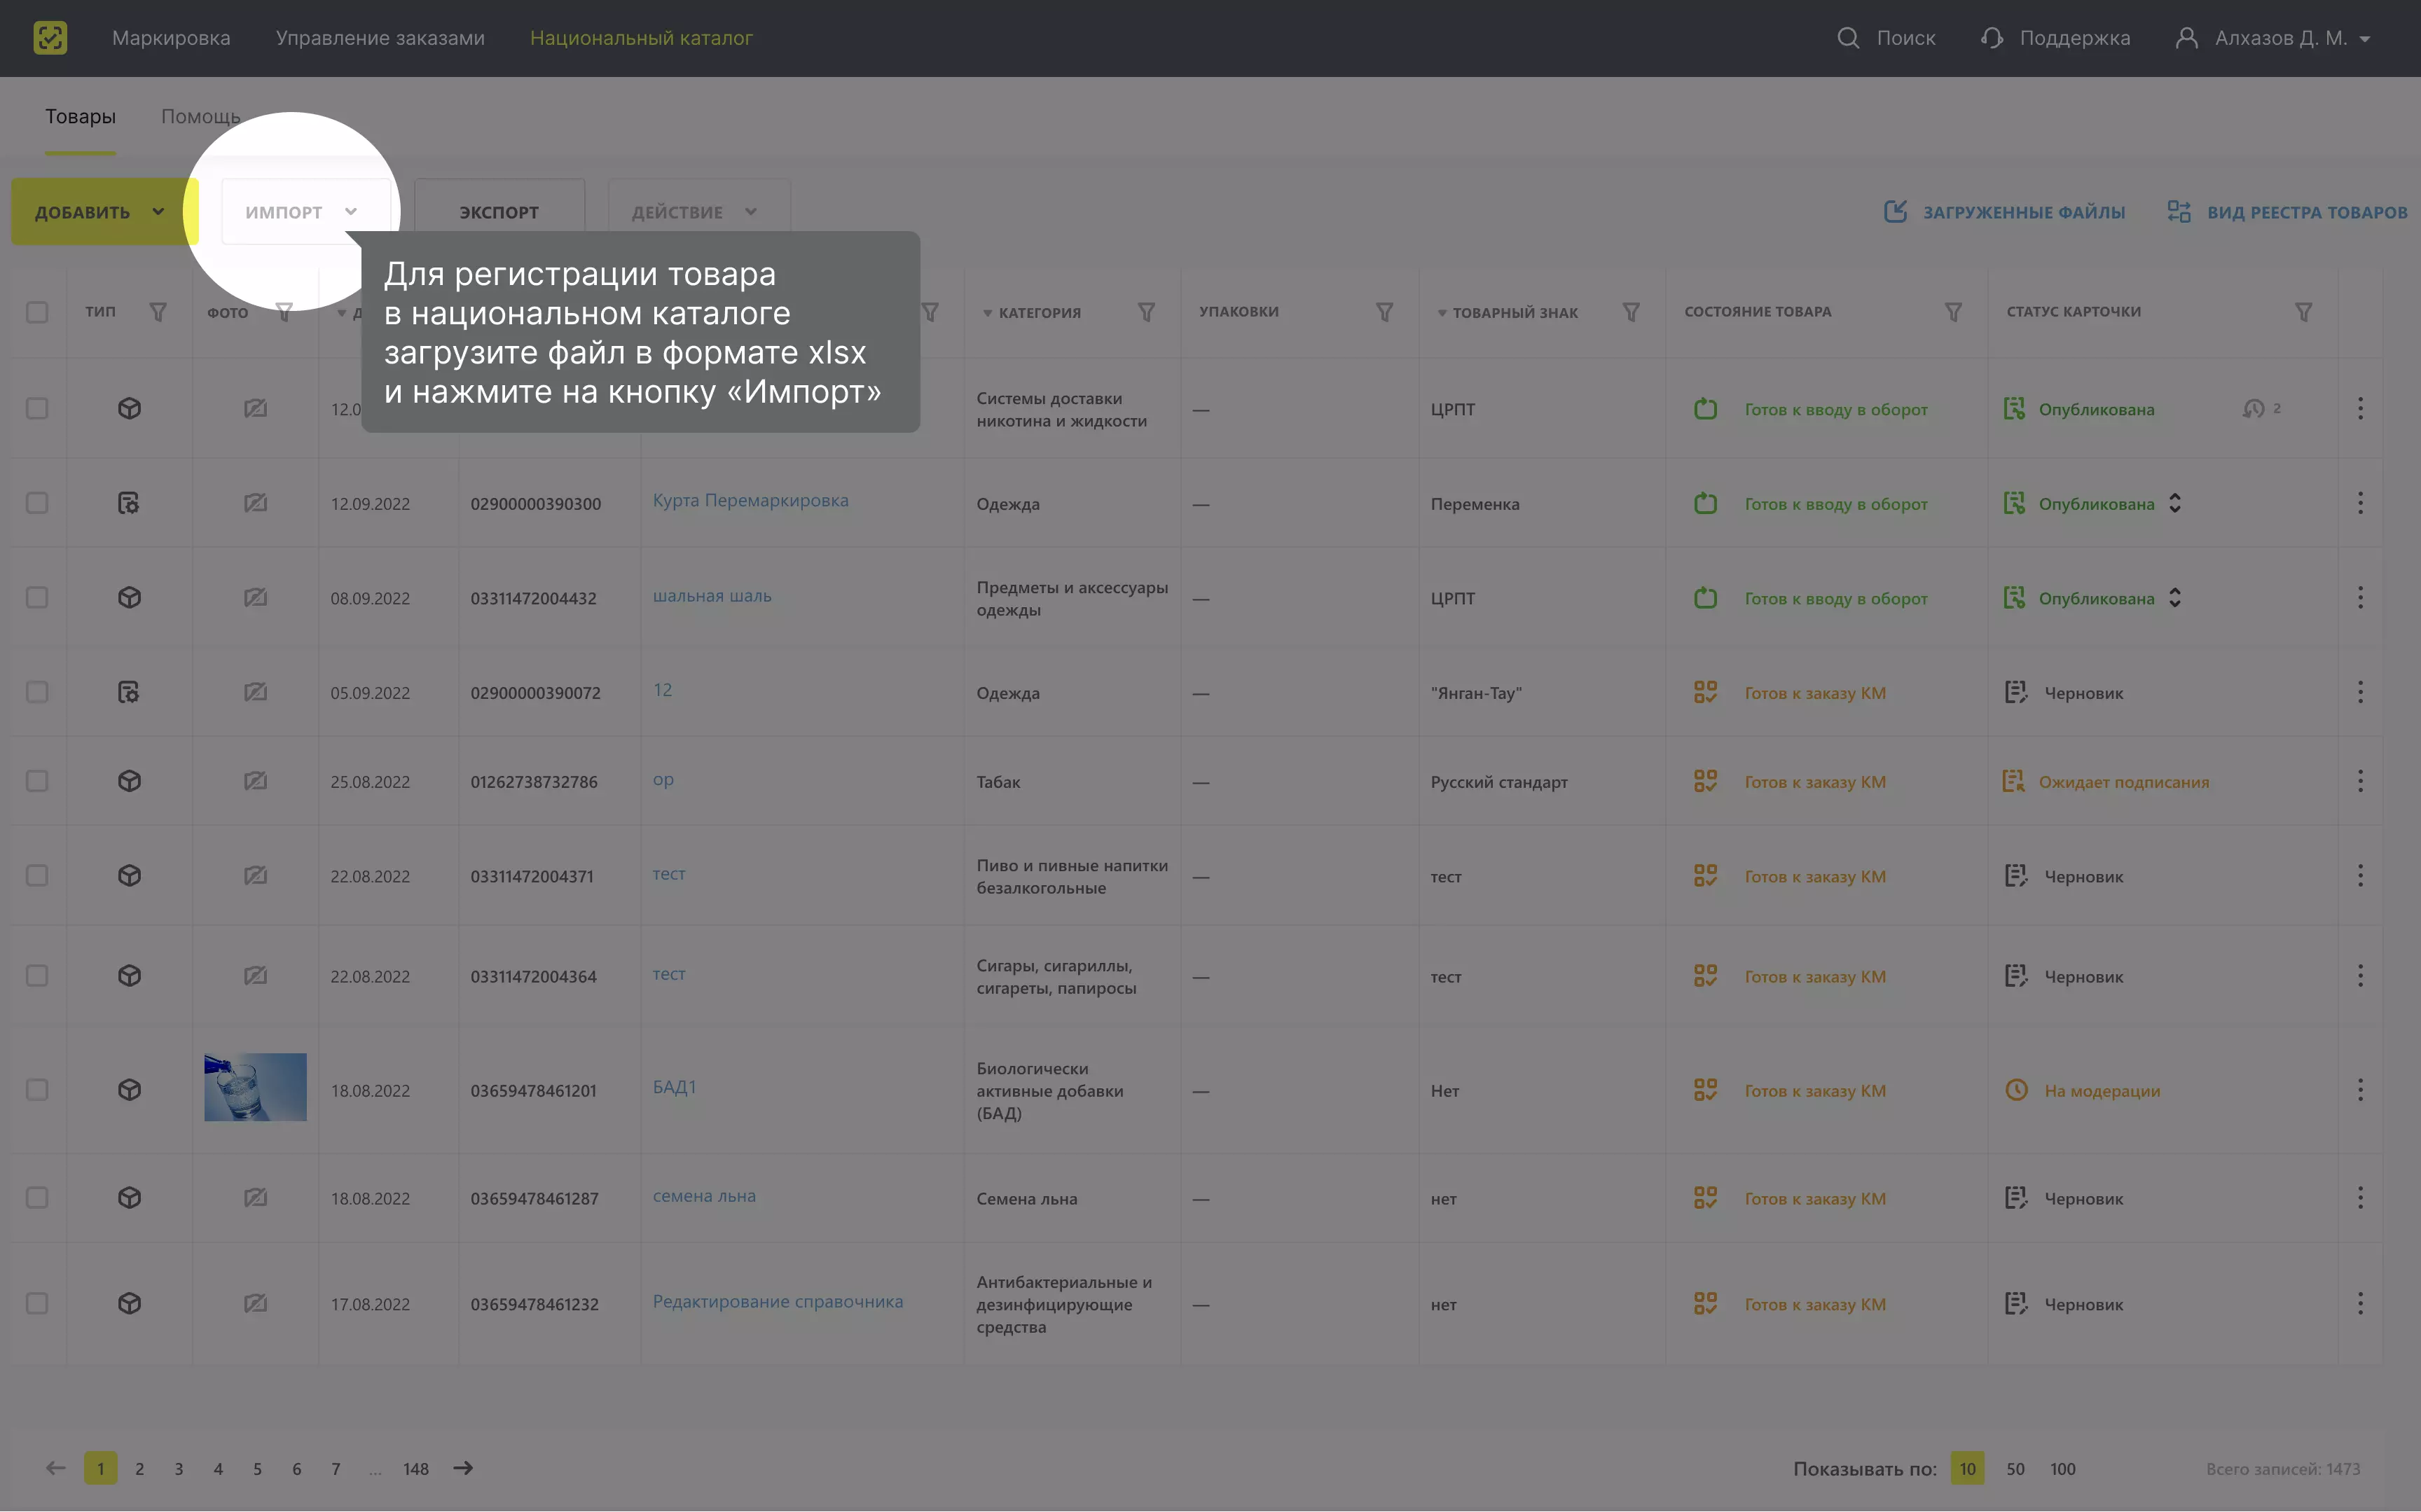Click no-photo icon in шальная шаль row

coord(255,597)
